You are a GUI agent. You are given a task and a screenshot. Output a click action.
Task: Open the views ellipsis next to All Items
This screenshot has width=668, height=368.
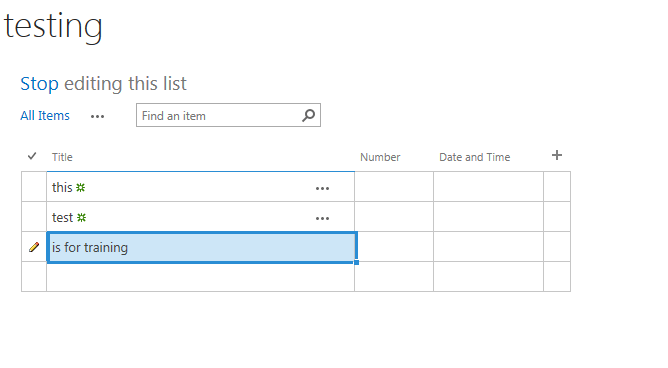[x=97, y=117]
